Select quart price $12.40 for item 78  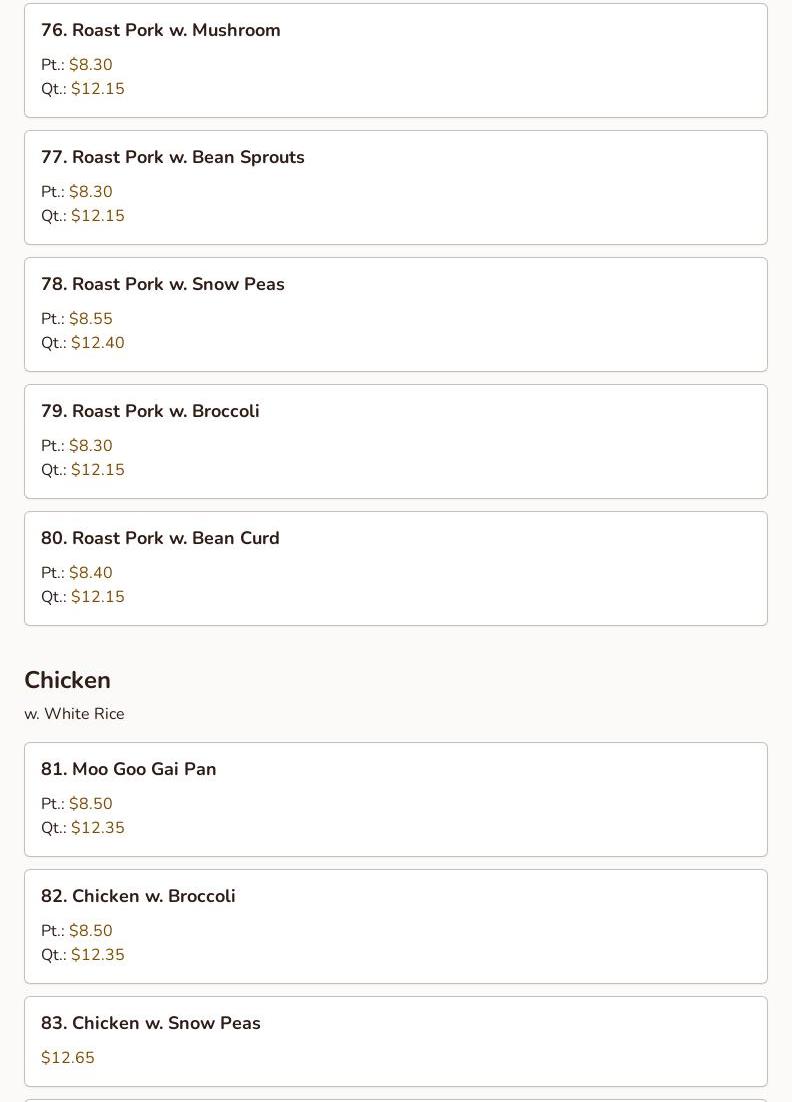point(97,343)
